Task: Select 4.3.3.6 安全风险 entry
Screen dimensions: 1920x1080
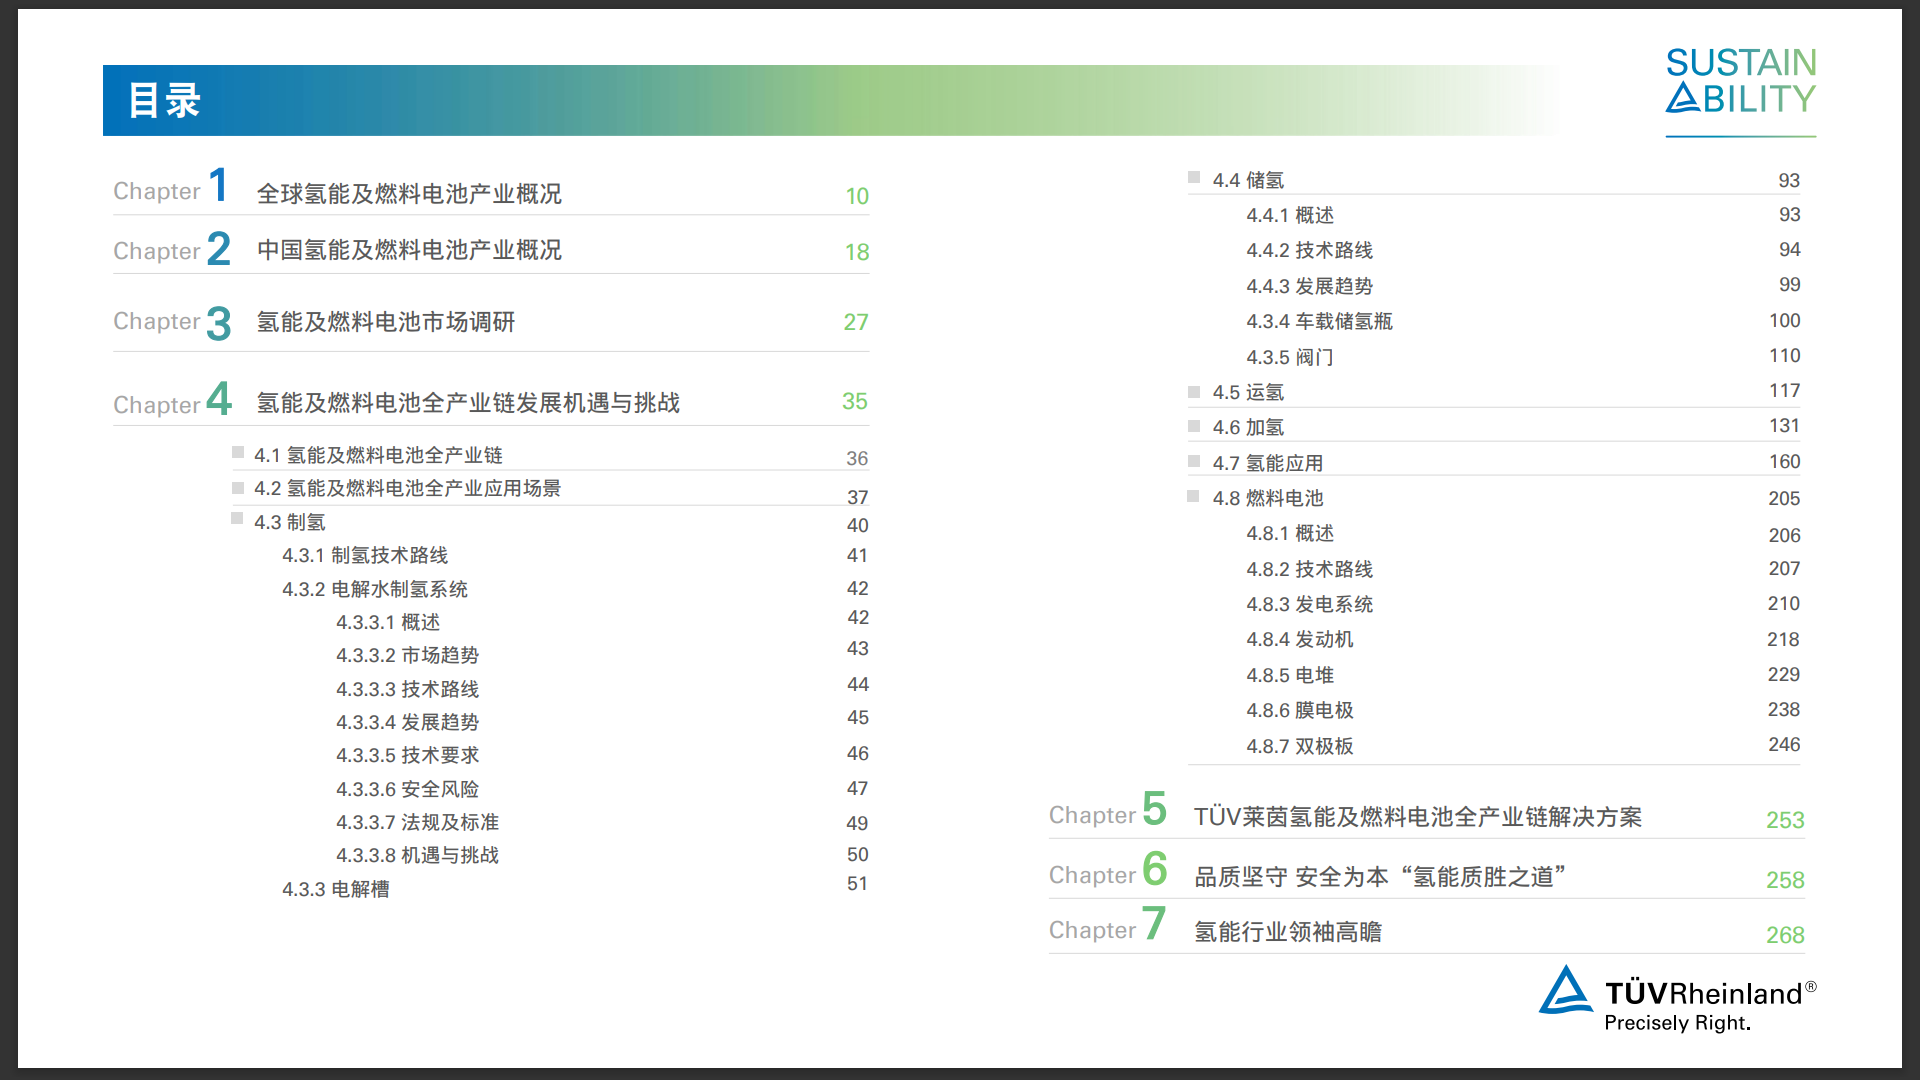Action: click(407, 789)
